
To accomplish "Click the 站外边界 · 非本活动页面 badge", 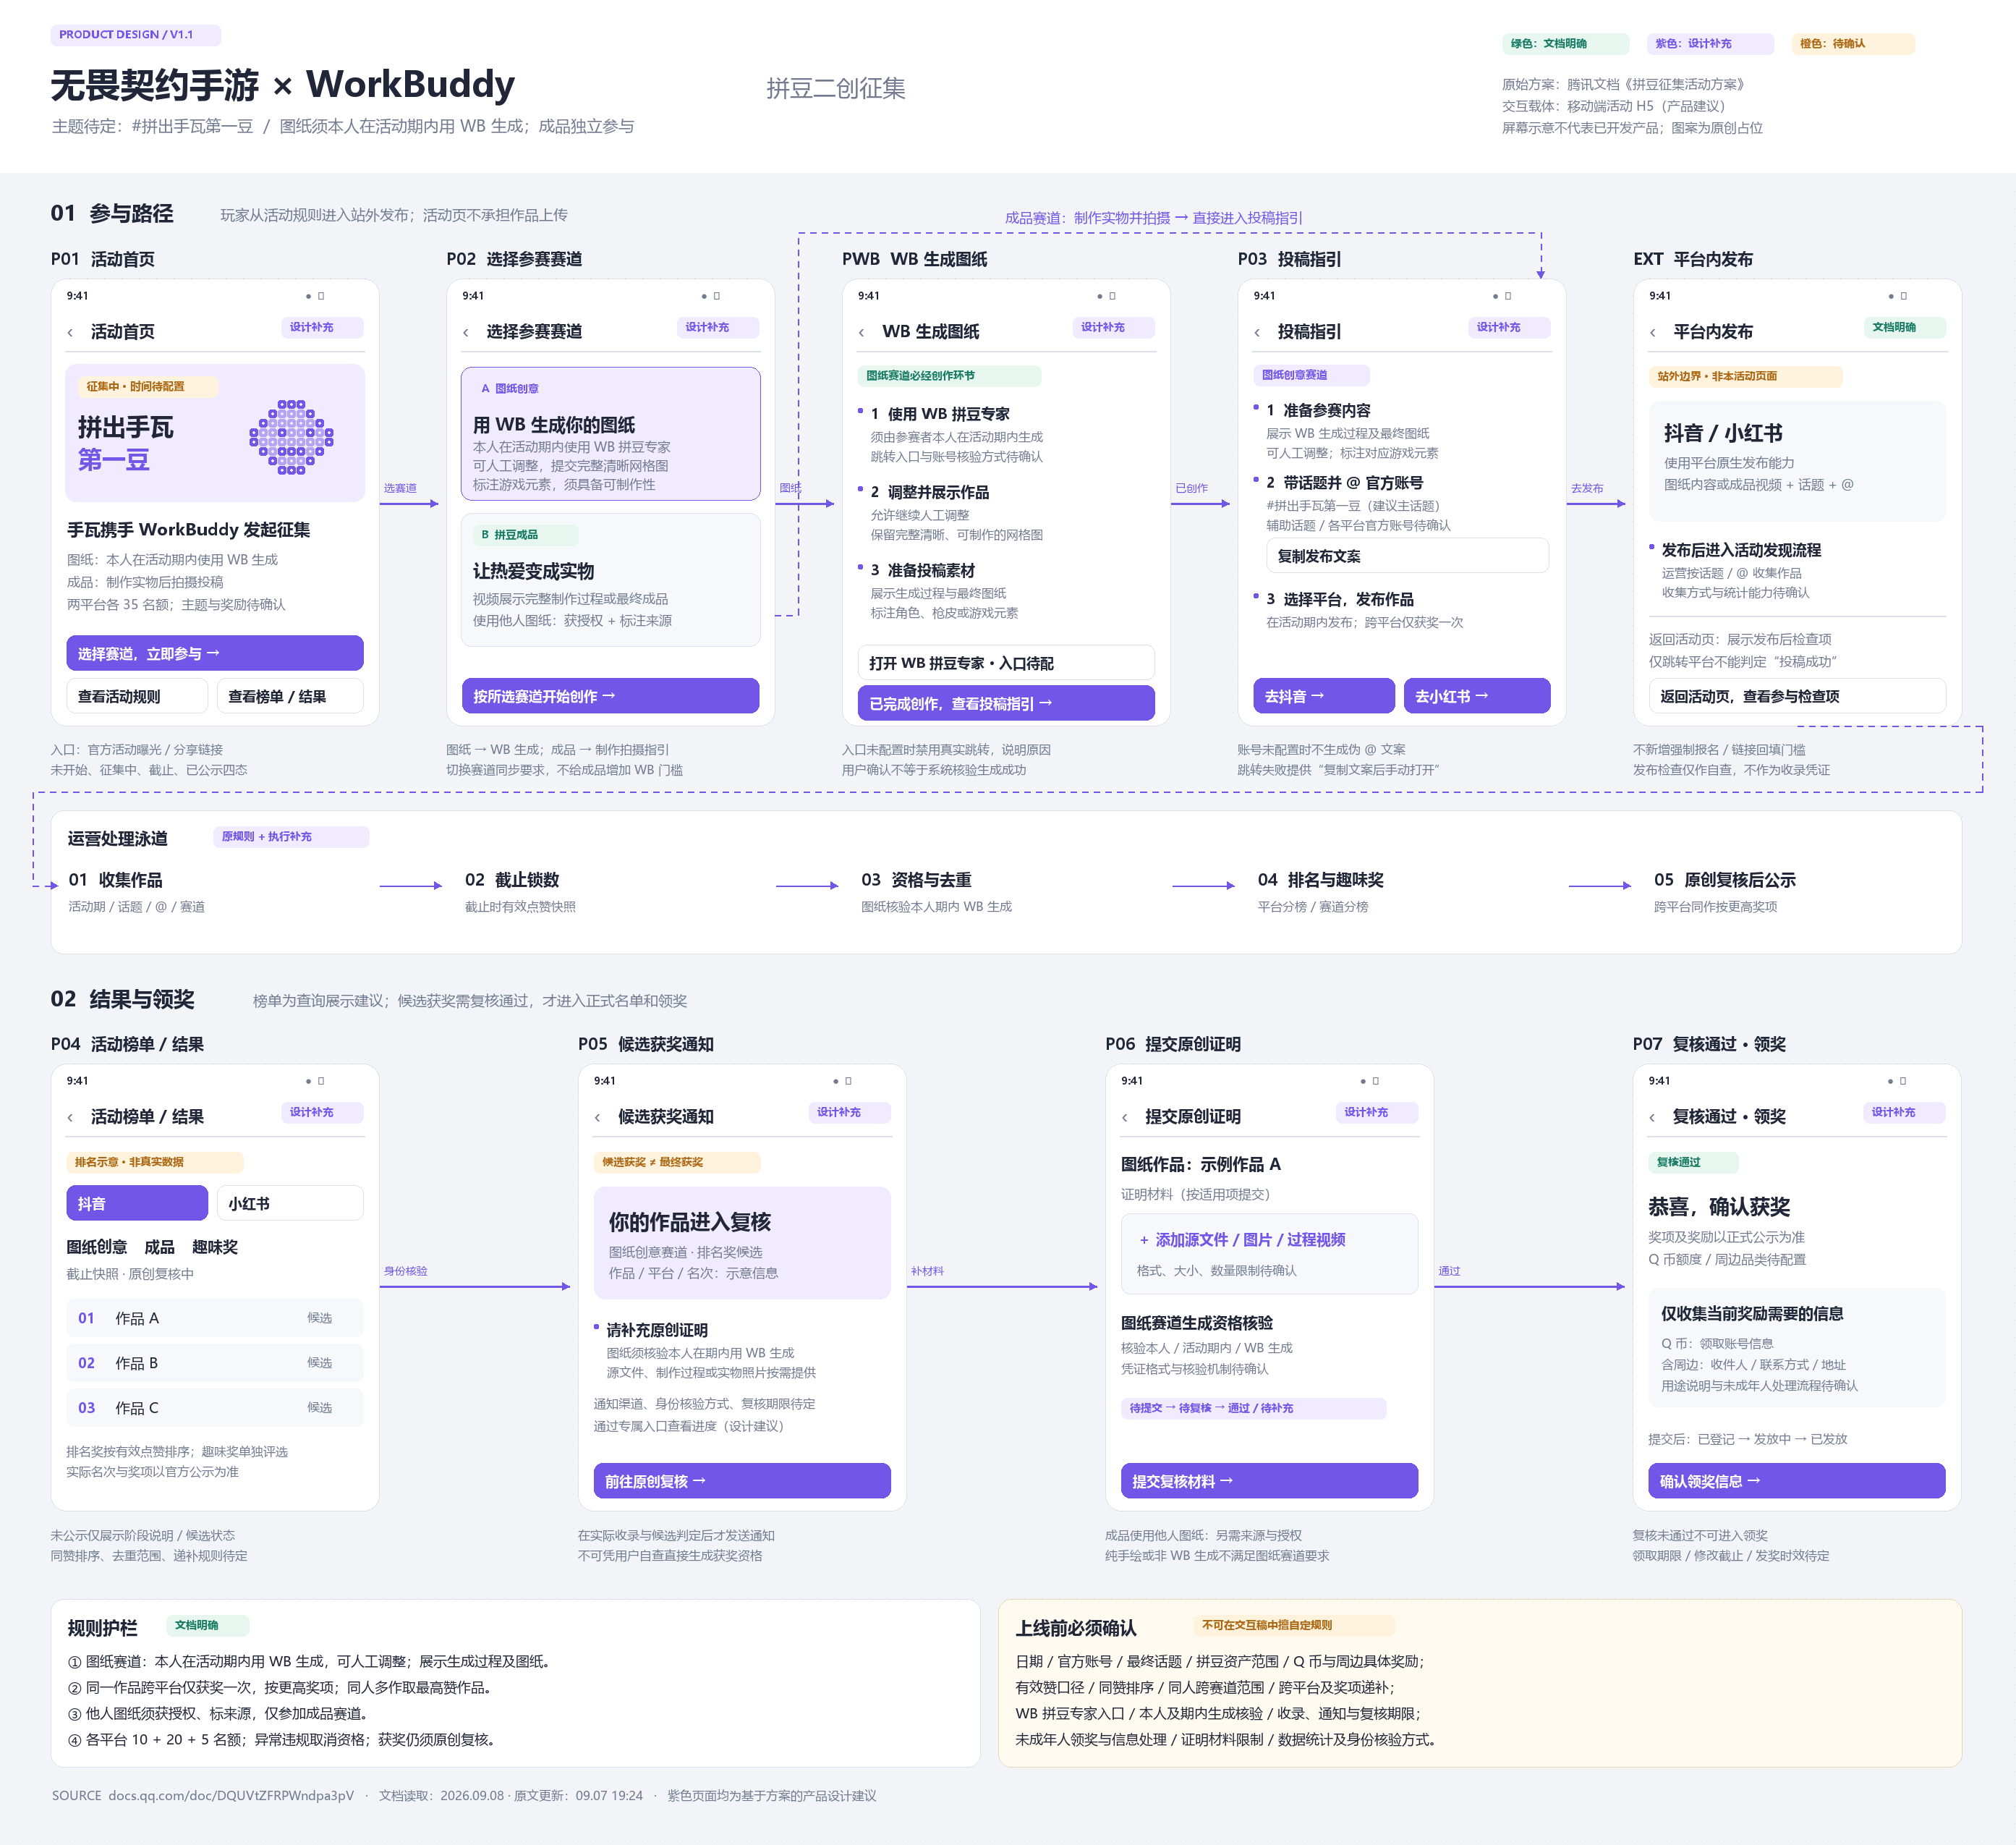I will [1745, 377].
